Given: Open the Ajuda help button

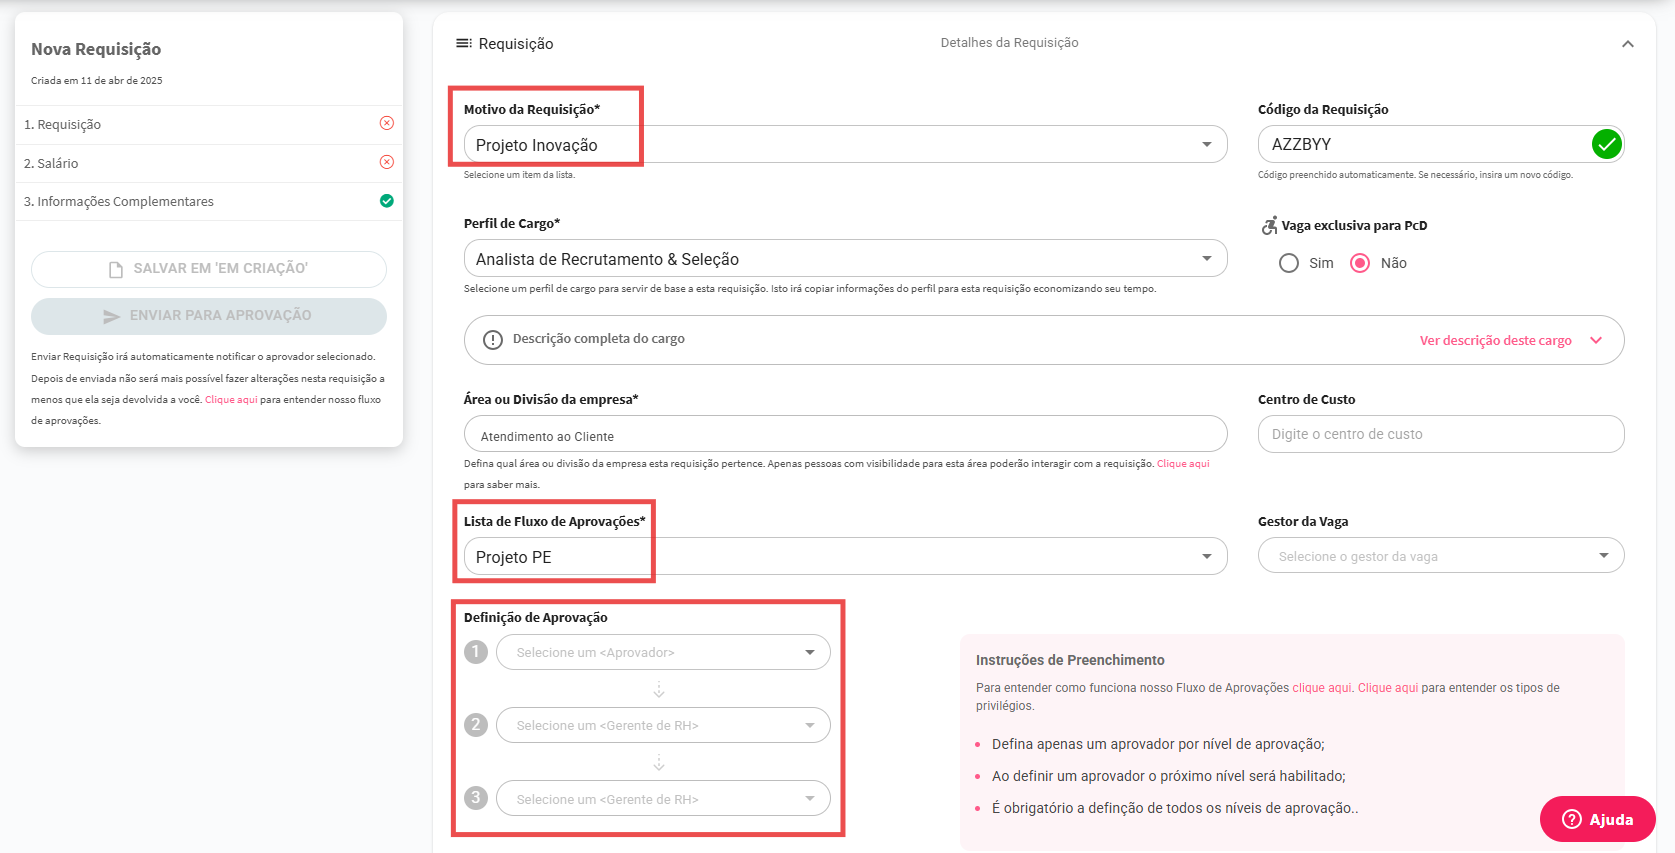Looking at the screenshot, I should pyautogui.click(x=1597, y=819).
